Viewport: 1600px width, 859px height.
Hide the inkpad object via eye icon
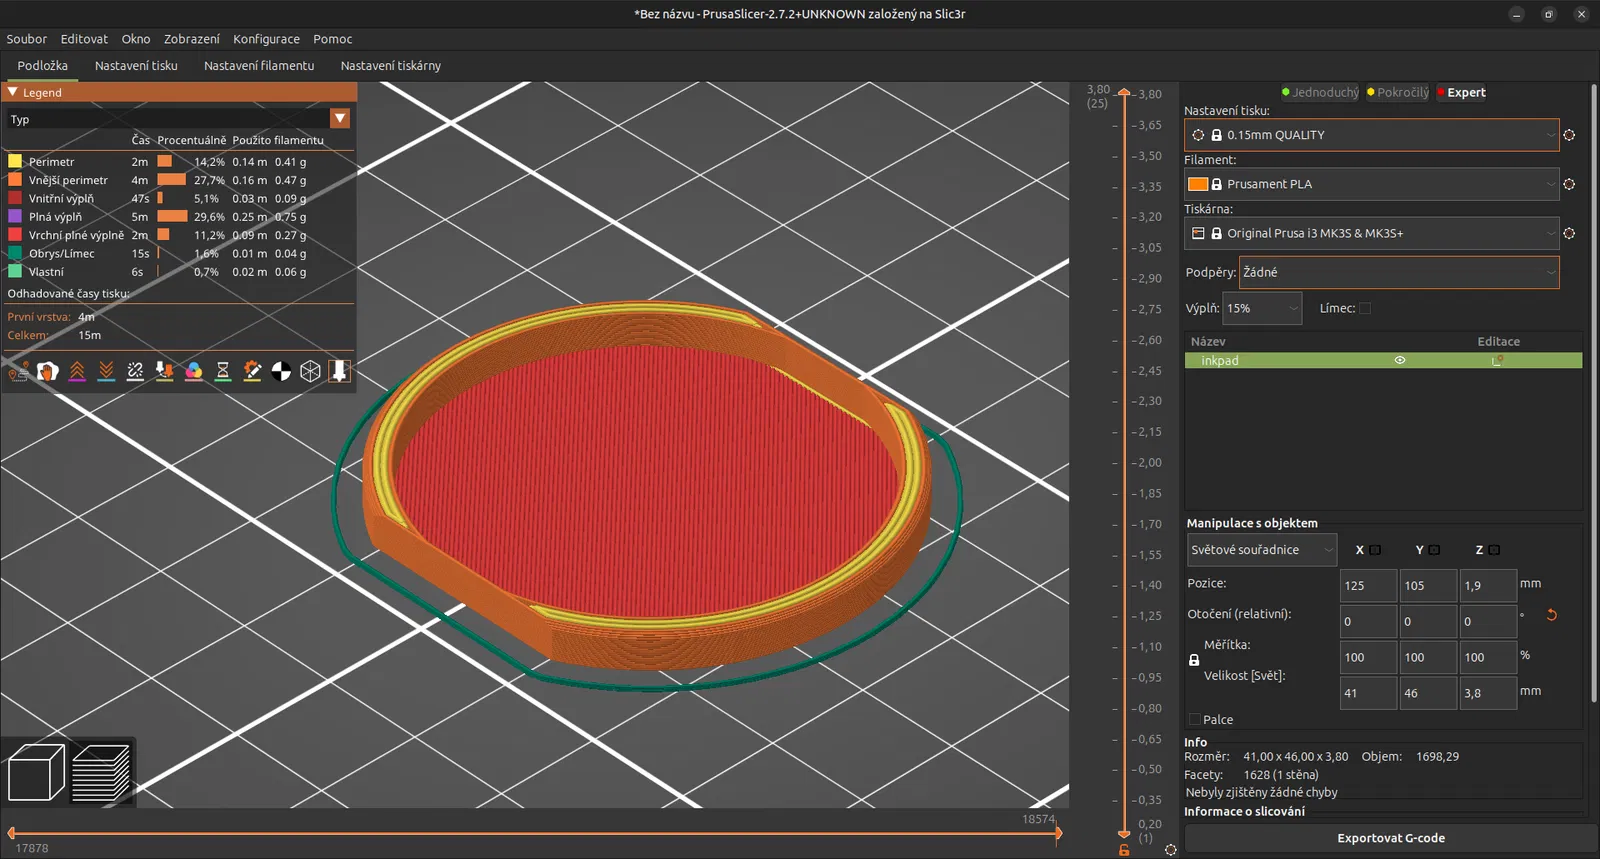click(1400, 361)
